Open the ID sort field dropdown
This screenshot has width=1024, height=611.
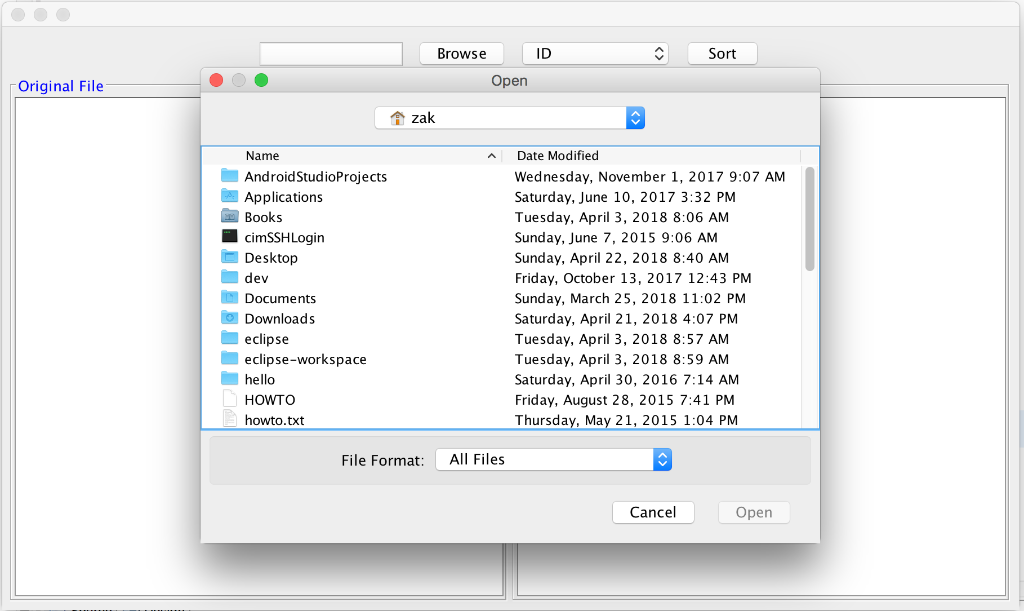596,54
